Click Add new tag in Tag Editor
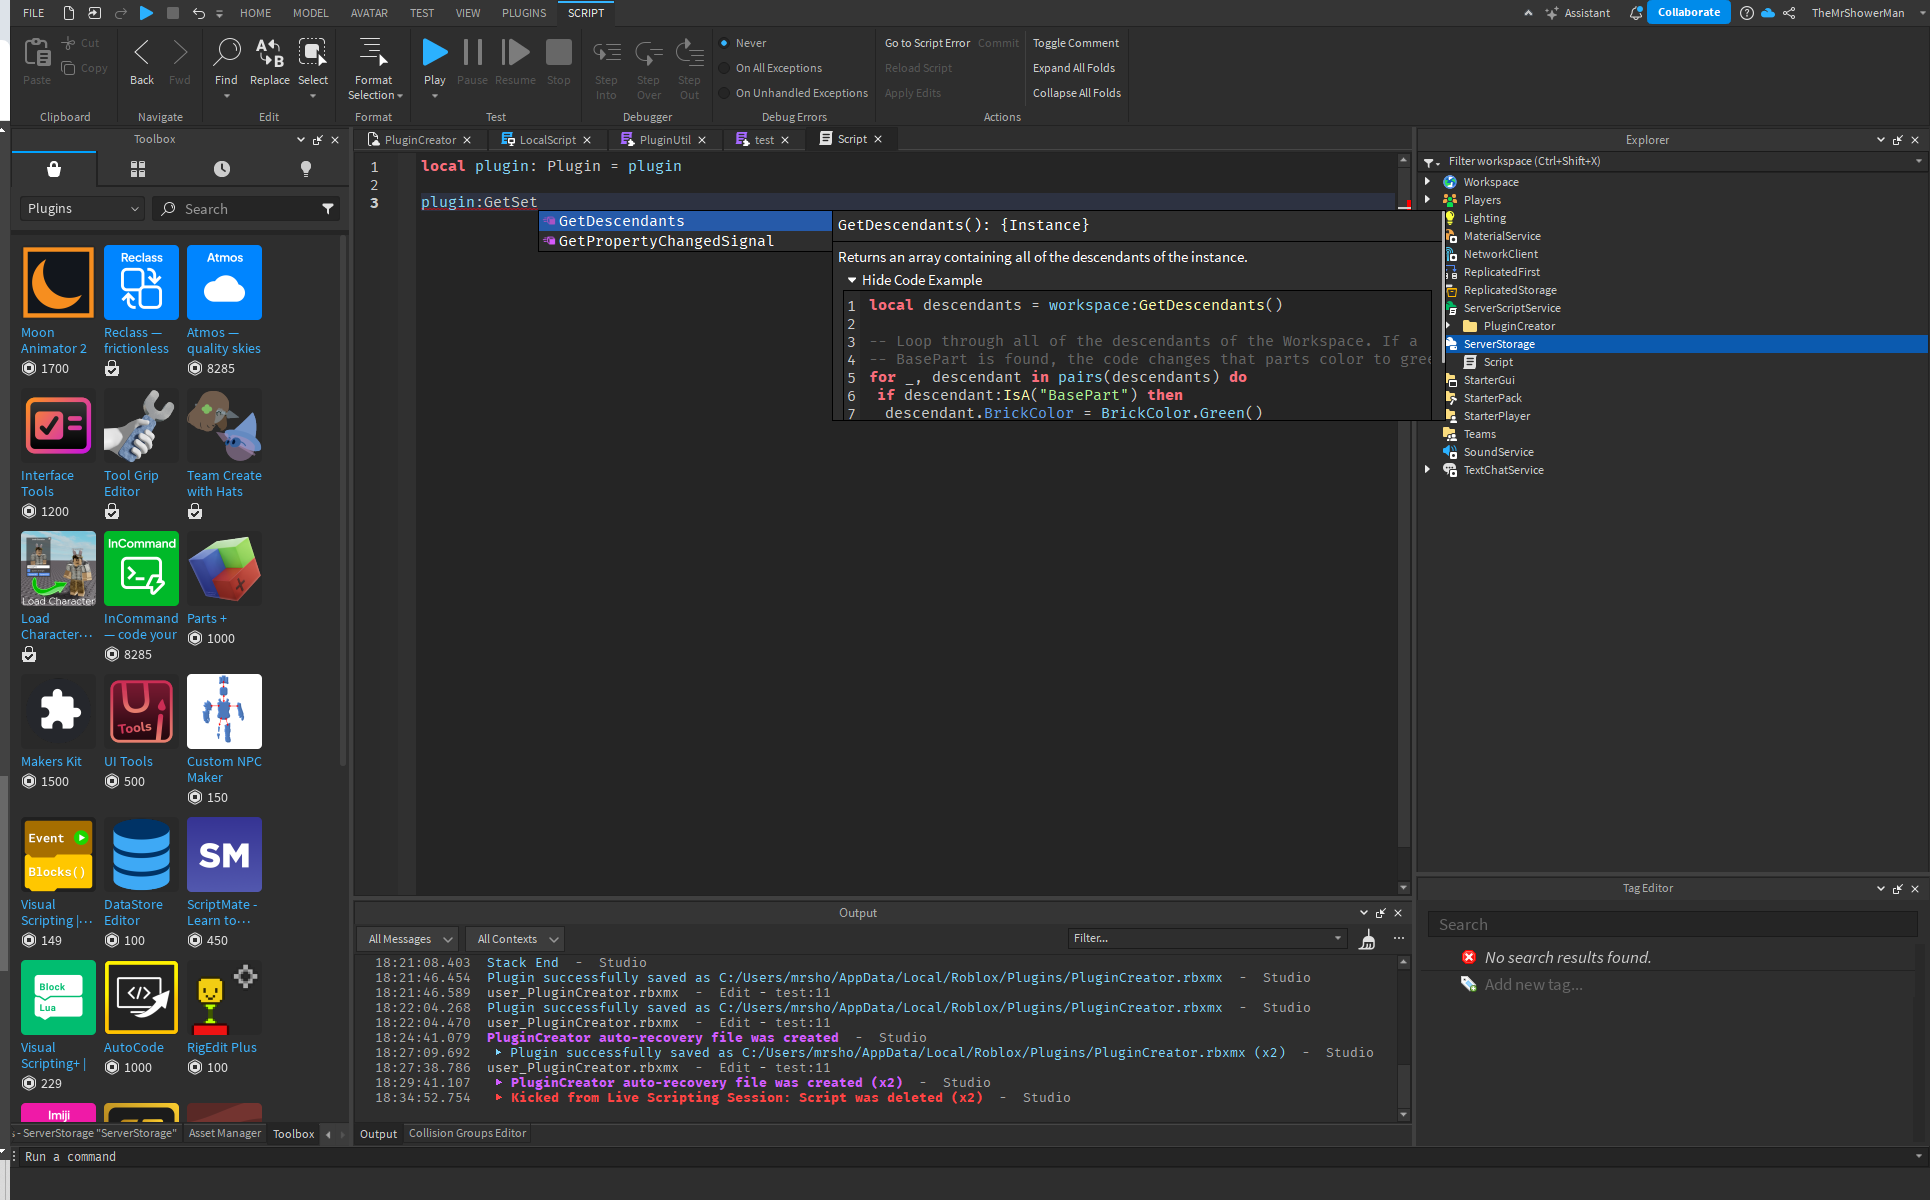This screenshot has height=1200, width=1930. tap(1533, 985)
